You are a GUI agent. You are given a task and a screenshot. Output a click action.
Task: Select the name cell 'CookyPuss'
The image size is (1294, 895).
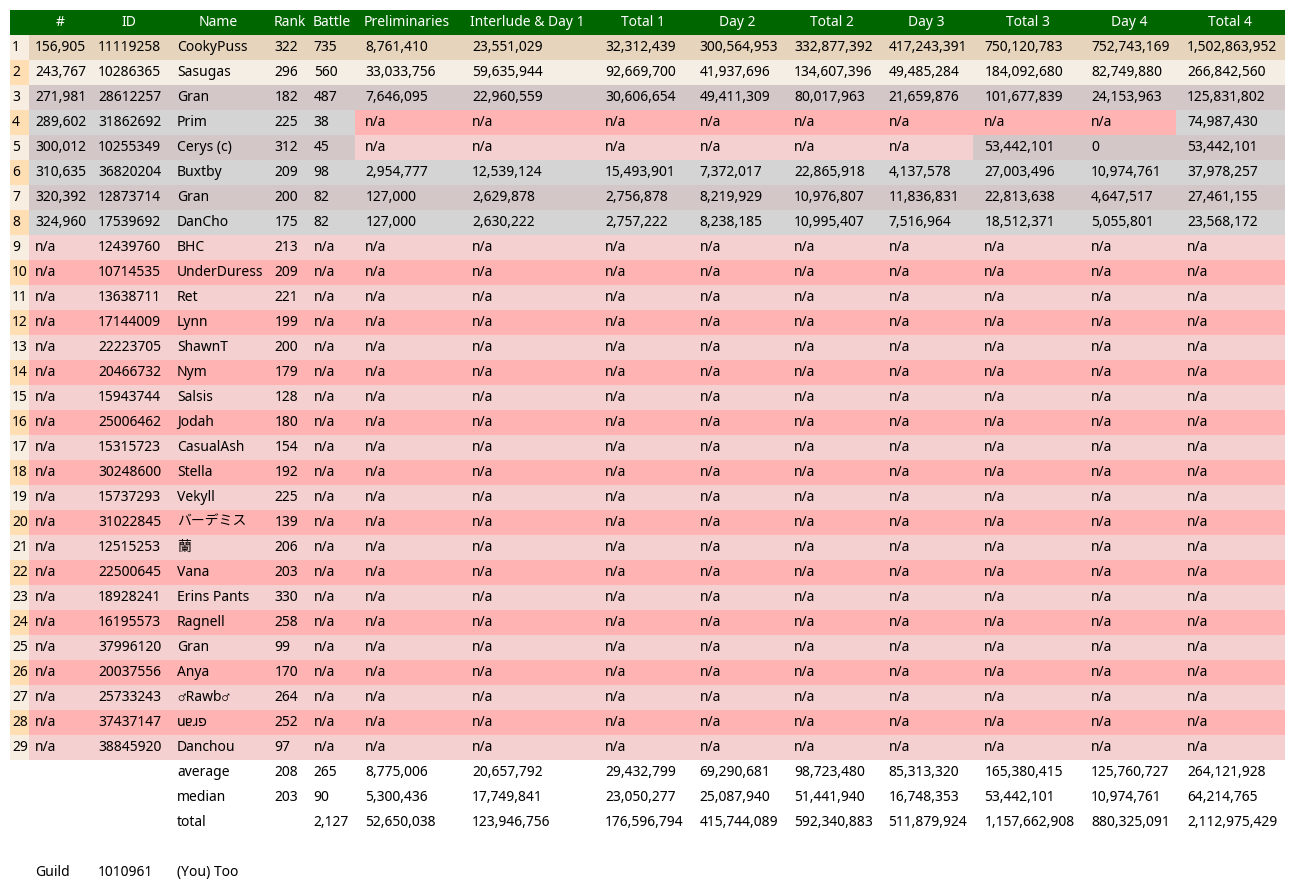pos(212,46)
